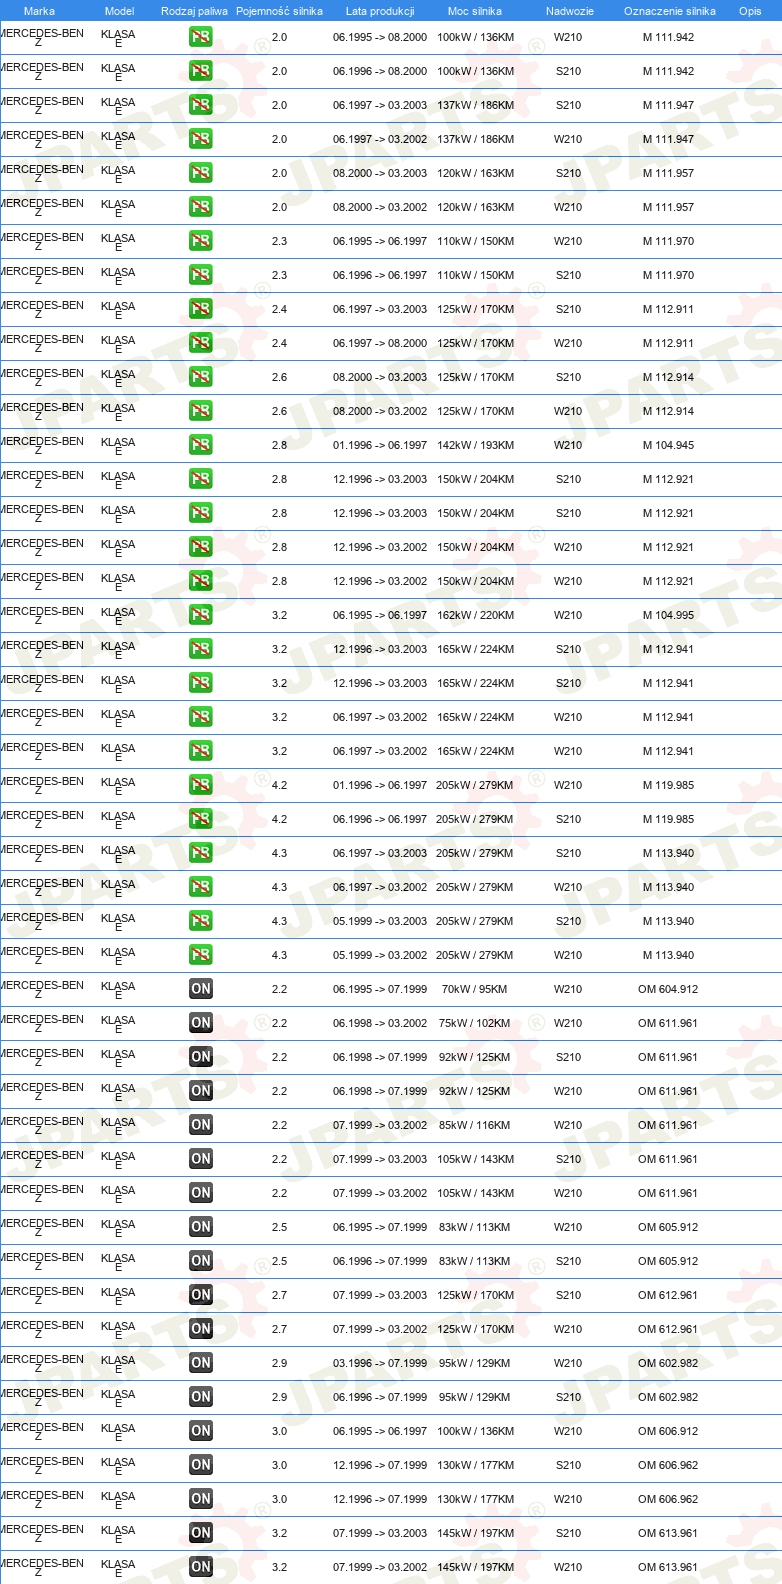
Task: Click W210 body cell in the OM 604.912 row
Action: (568, 989)
